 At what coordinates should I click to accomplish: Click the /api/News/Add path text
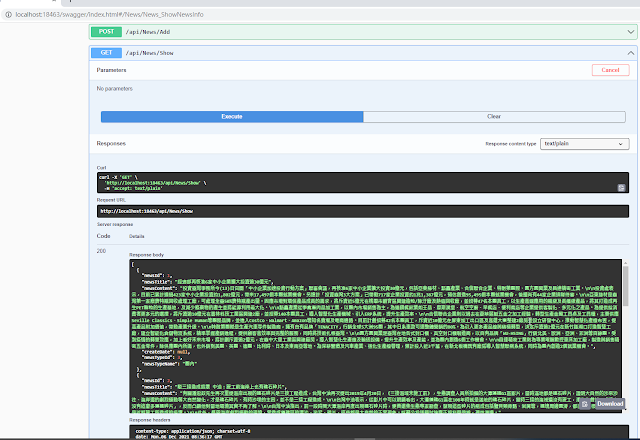[x=148, y=32]
